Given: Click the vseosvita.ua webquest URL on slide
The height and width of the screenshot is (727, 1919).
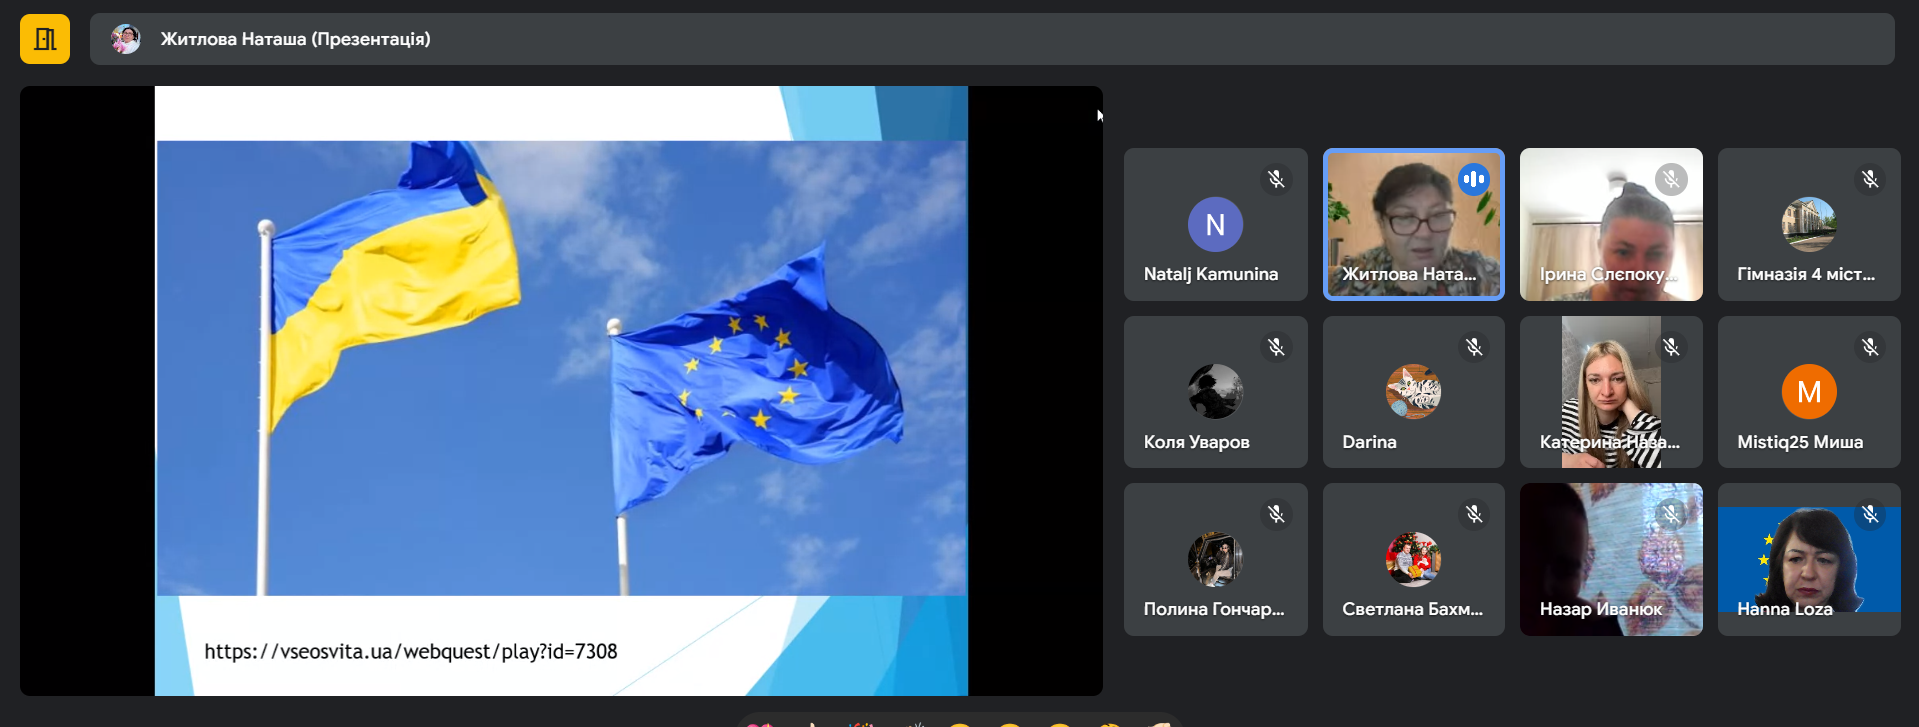Looking at the screenshot, I should pyautogui.click(x=411, y=652).
